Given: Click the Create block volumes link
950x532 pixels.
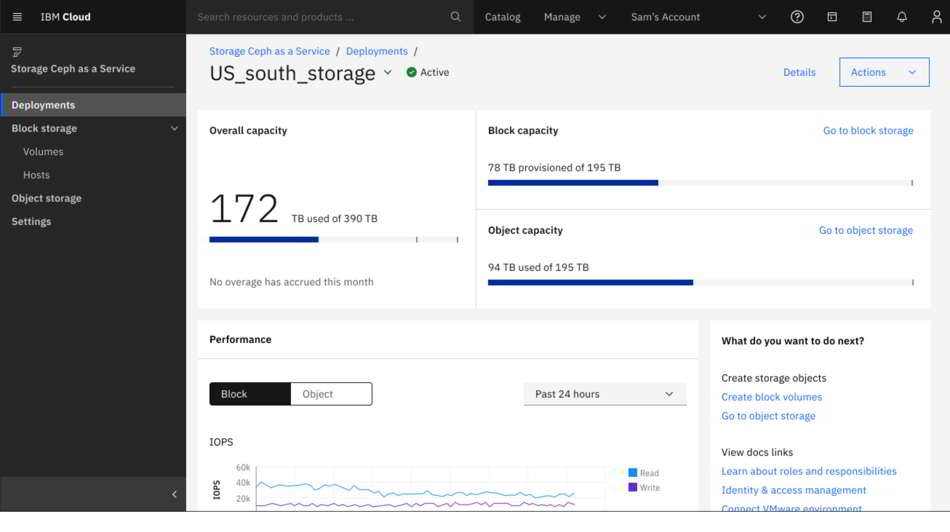Looking at the screenshot, I should coord(771,397).
